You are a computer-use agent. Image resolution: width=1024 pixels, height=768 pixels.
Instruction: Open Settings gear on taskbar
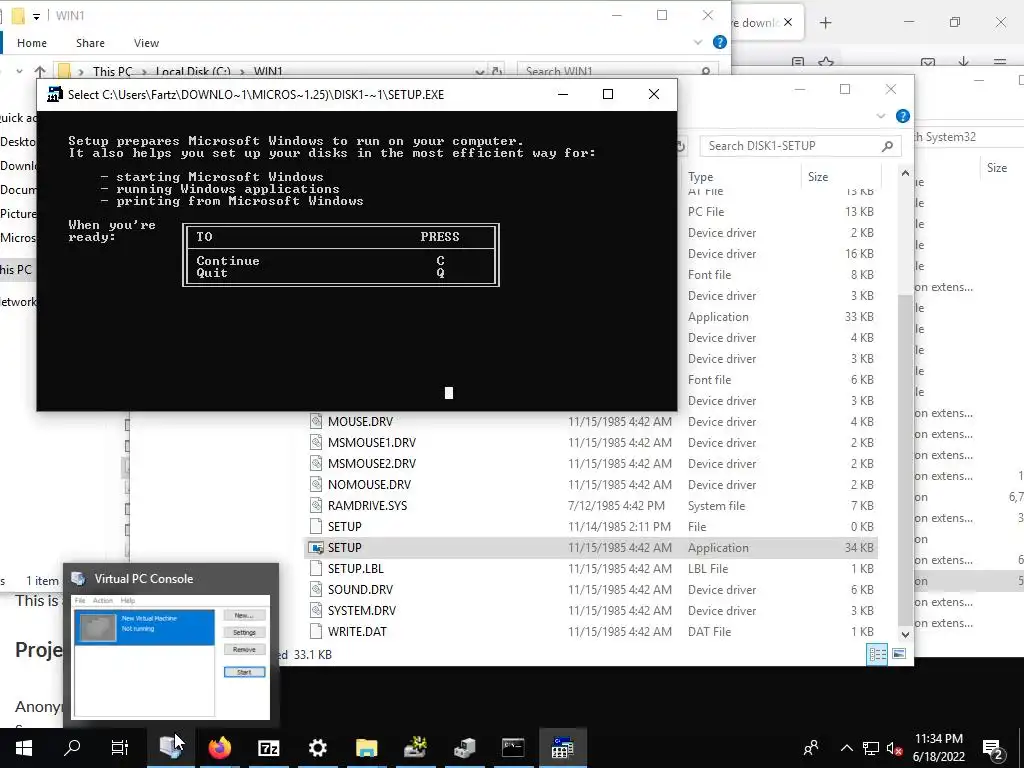[317, 748]
